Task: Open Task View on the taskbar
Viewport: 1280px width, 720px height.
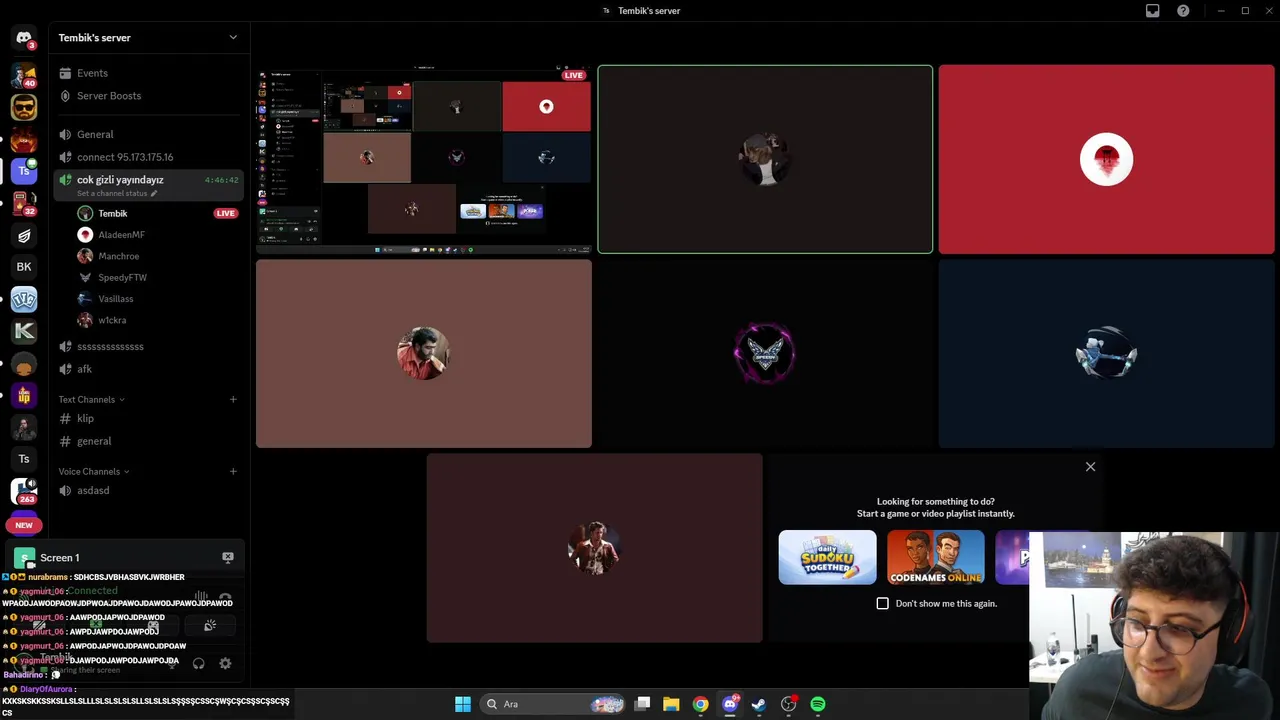Action: tap(642, 704)
